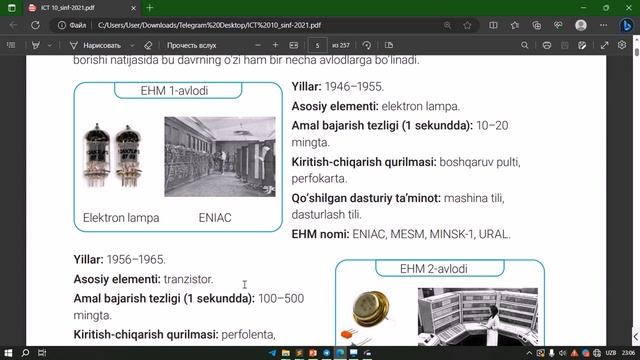Activate the Нарисовать draw tool
This screenshot has width=640, height=360.
(x=95, y=45)
